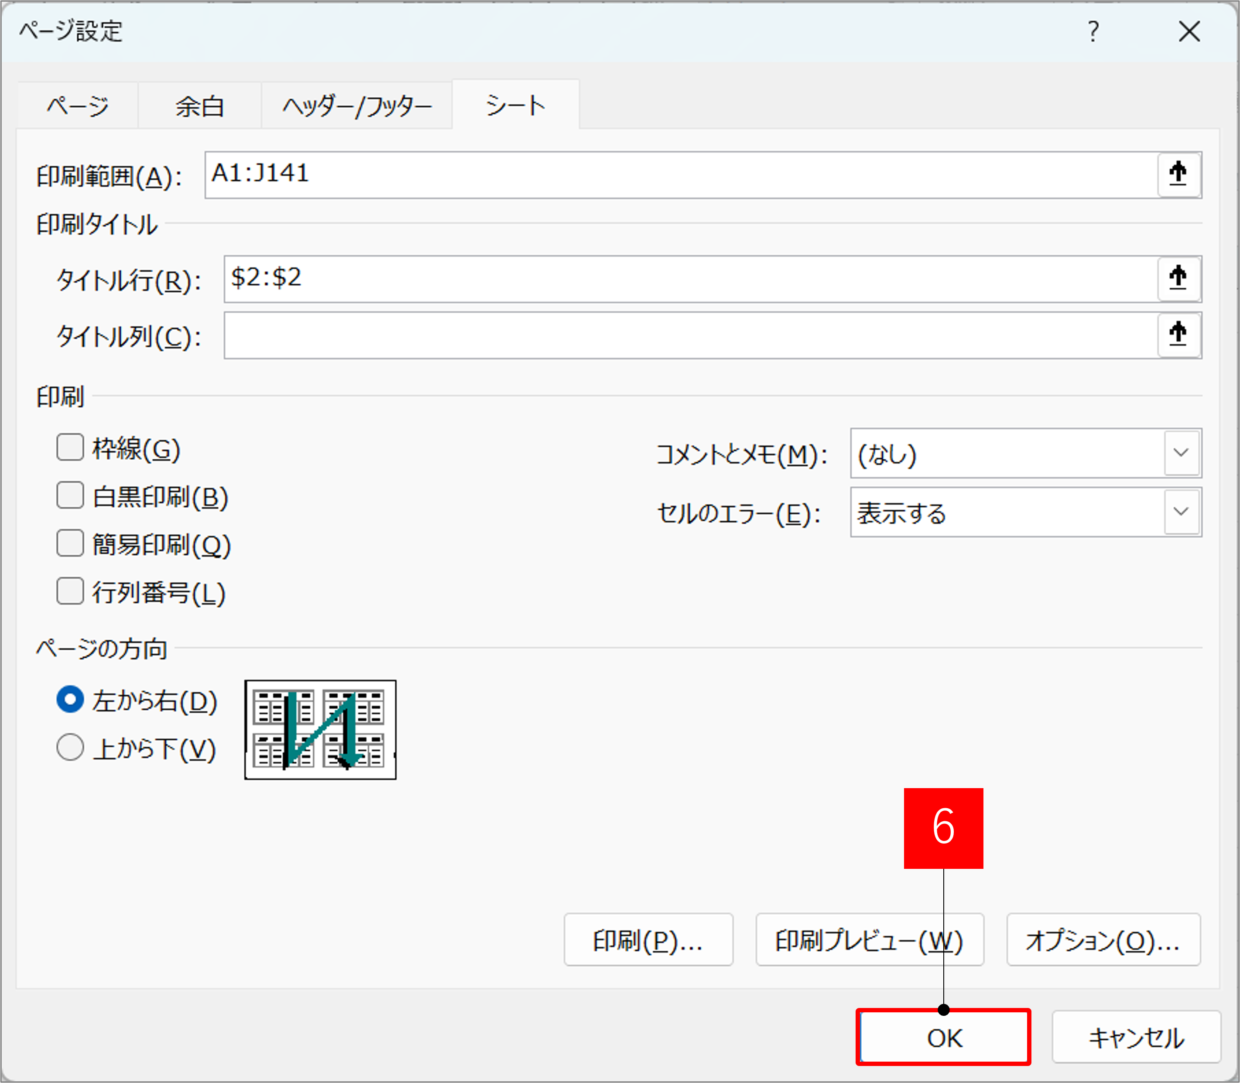Image resolution: width=1240 pixels, height=1083 pixels.
Task: Open the 余白 tab
Action: click(200, 106)
